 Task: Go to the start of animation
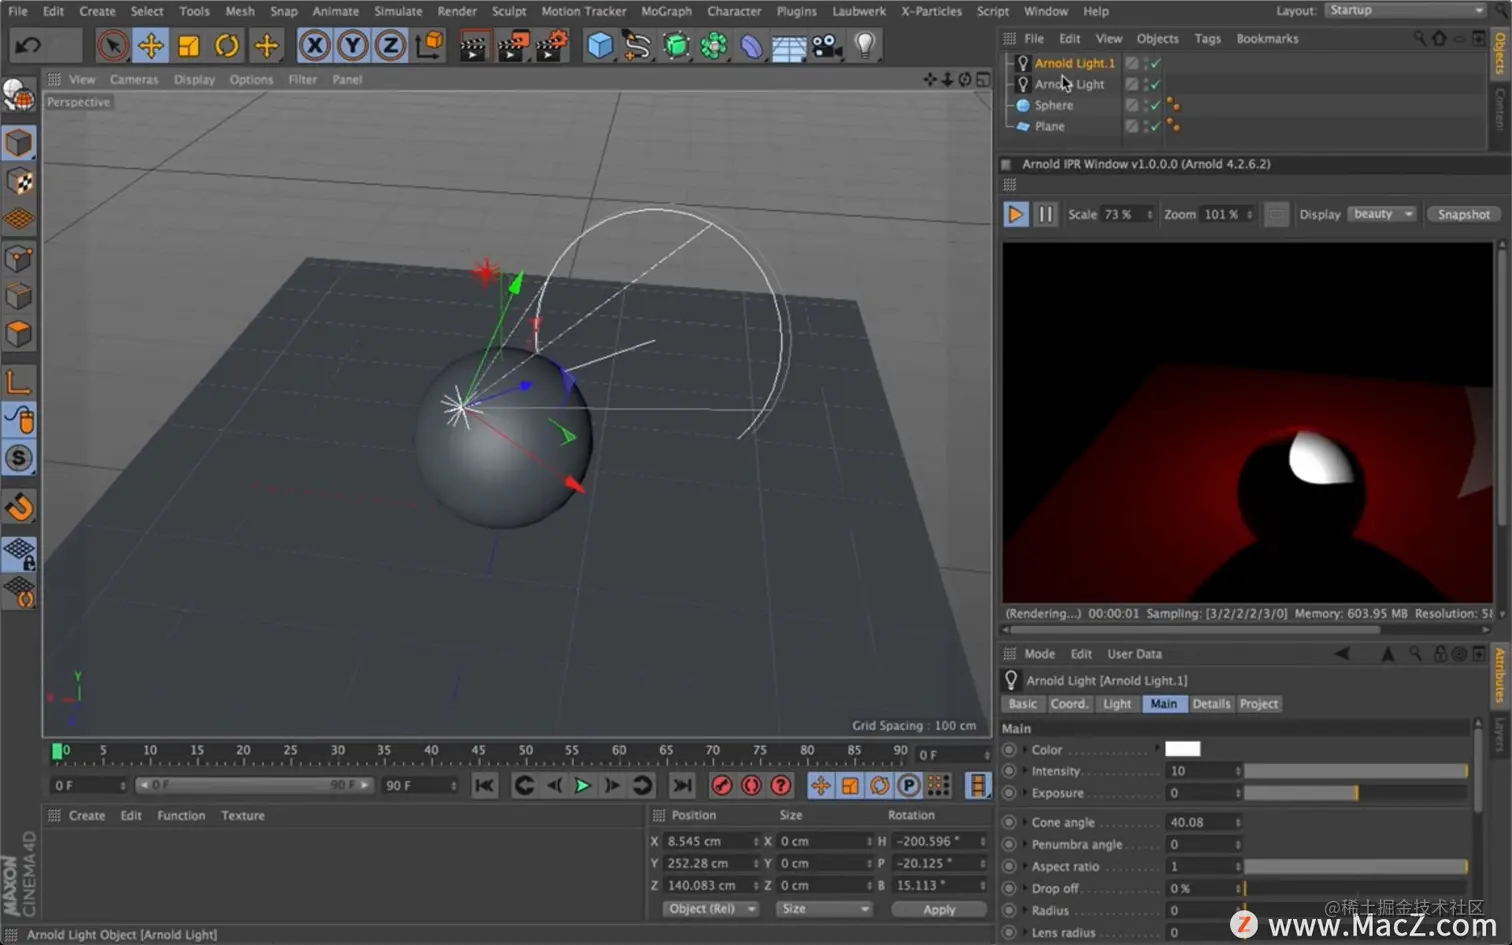click(x=485, y=786)
